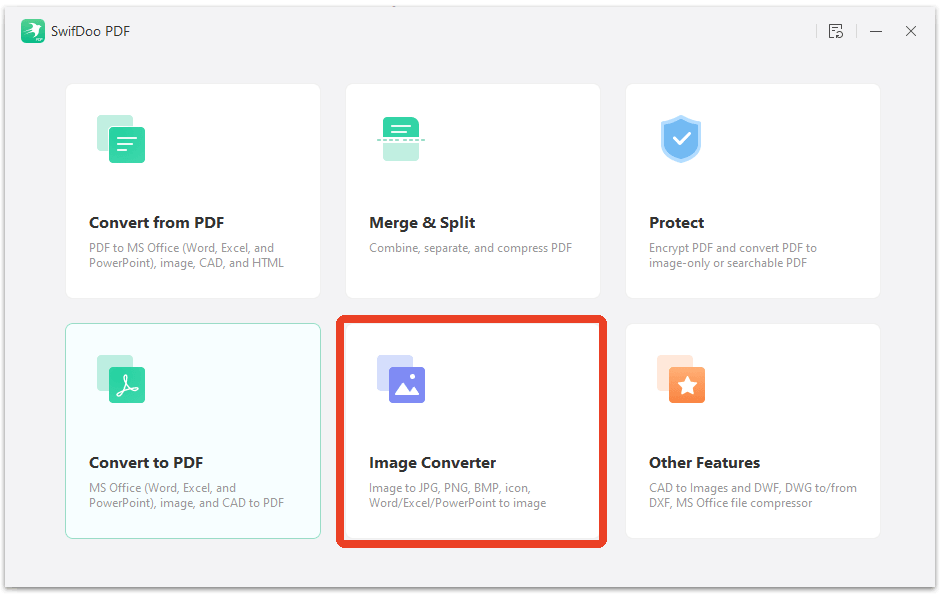Click 'Image to JPG, PNG, BMP, icon' text
940x594 pixels.
tap(457, 495)
